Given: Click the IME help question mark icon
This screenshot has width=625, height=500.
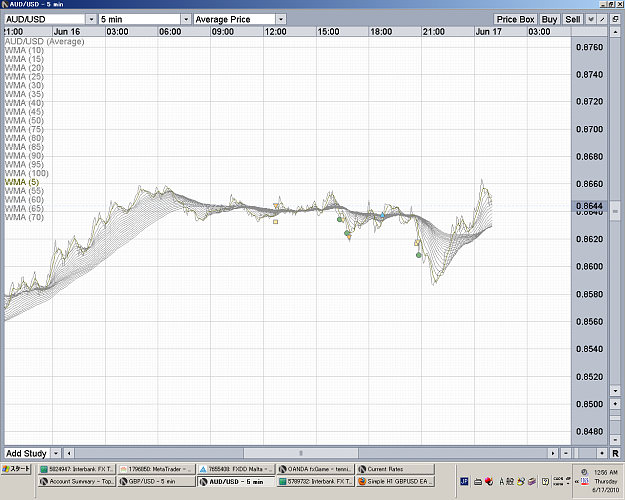Looking at the screenshot, I should (545, 481).
